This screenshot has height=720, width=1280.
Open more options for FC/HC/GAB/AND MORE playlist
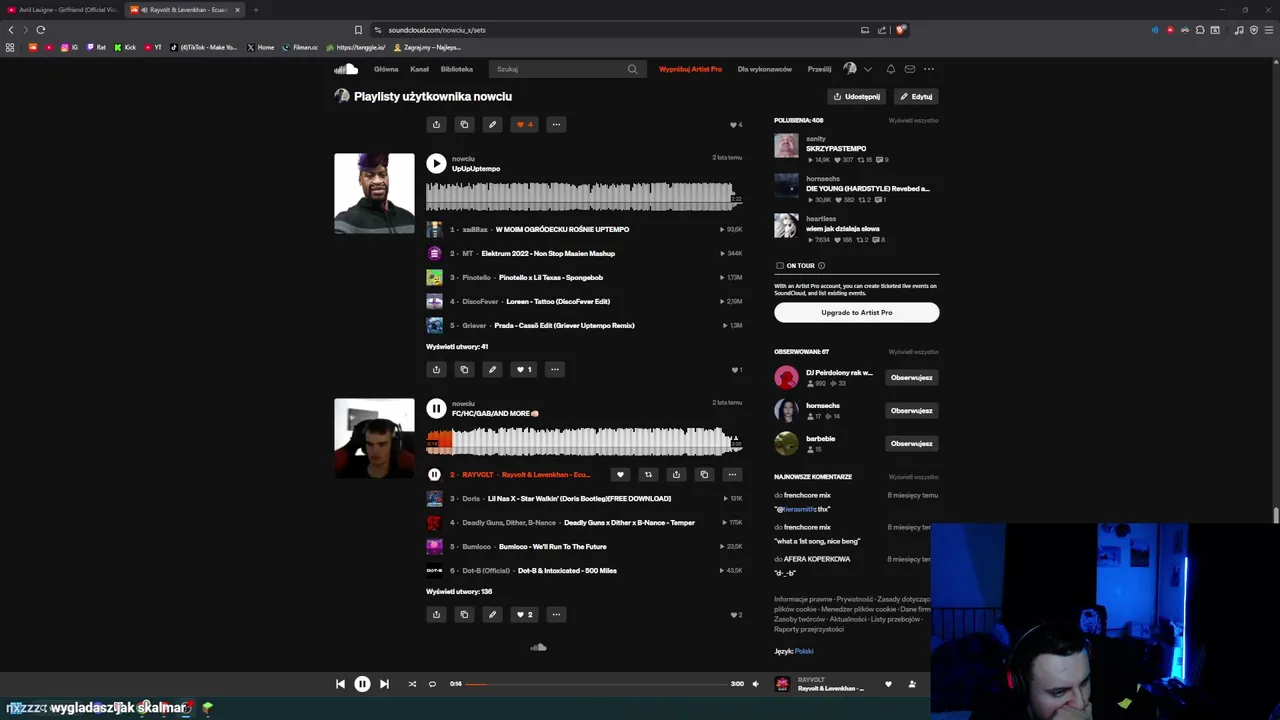click(x=556, y=614)
